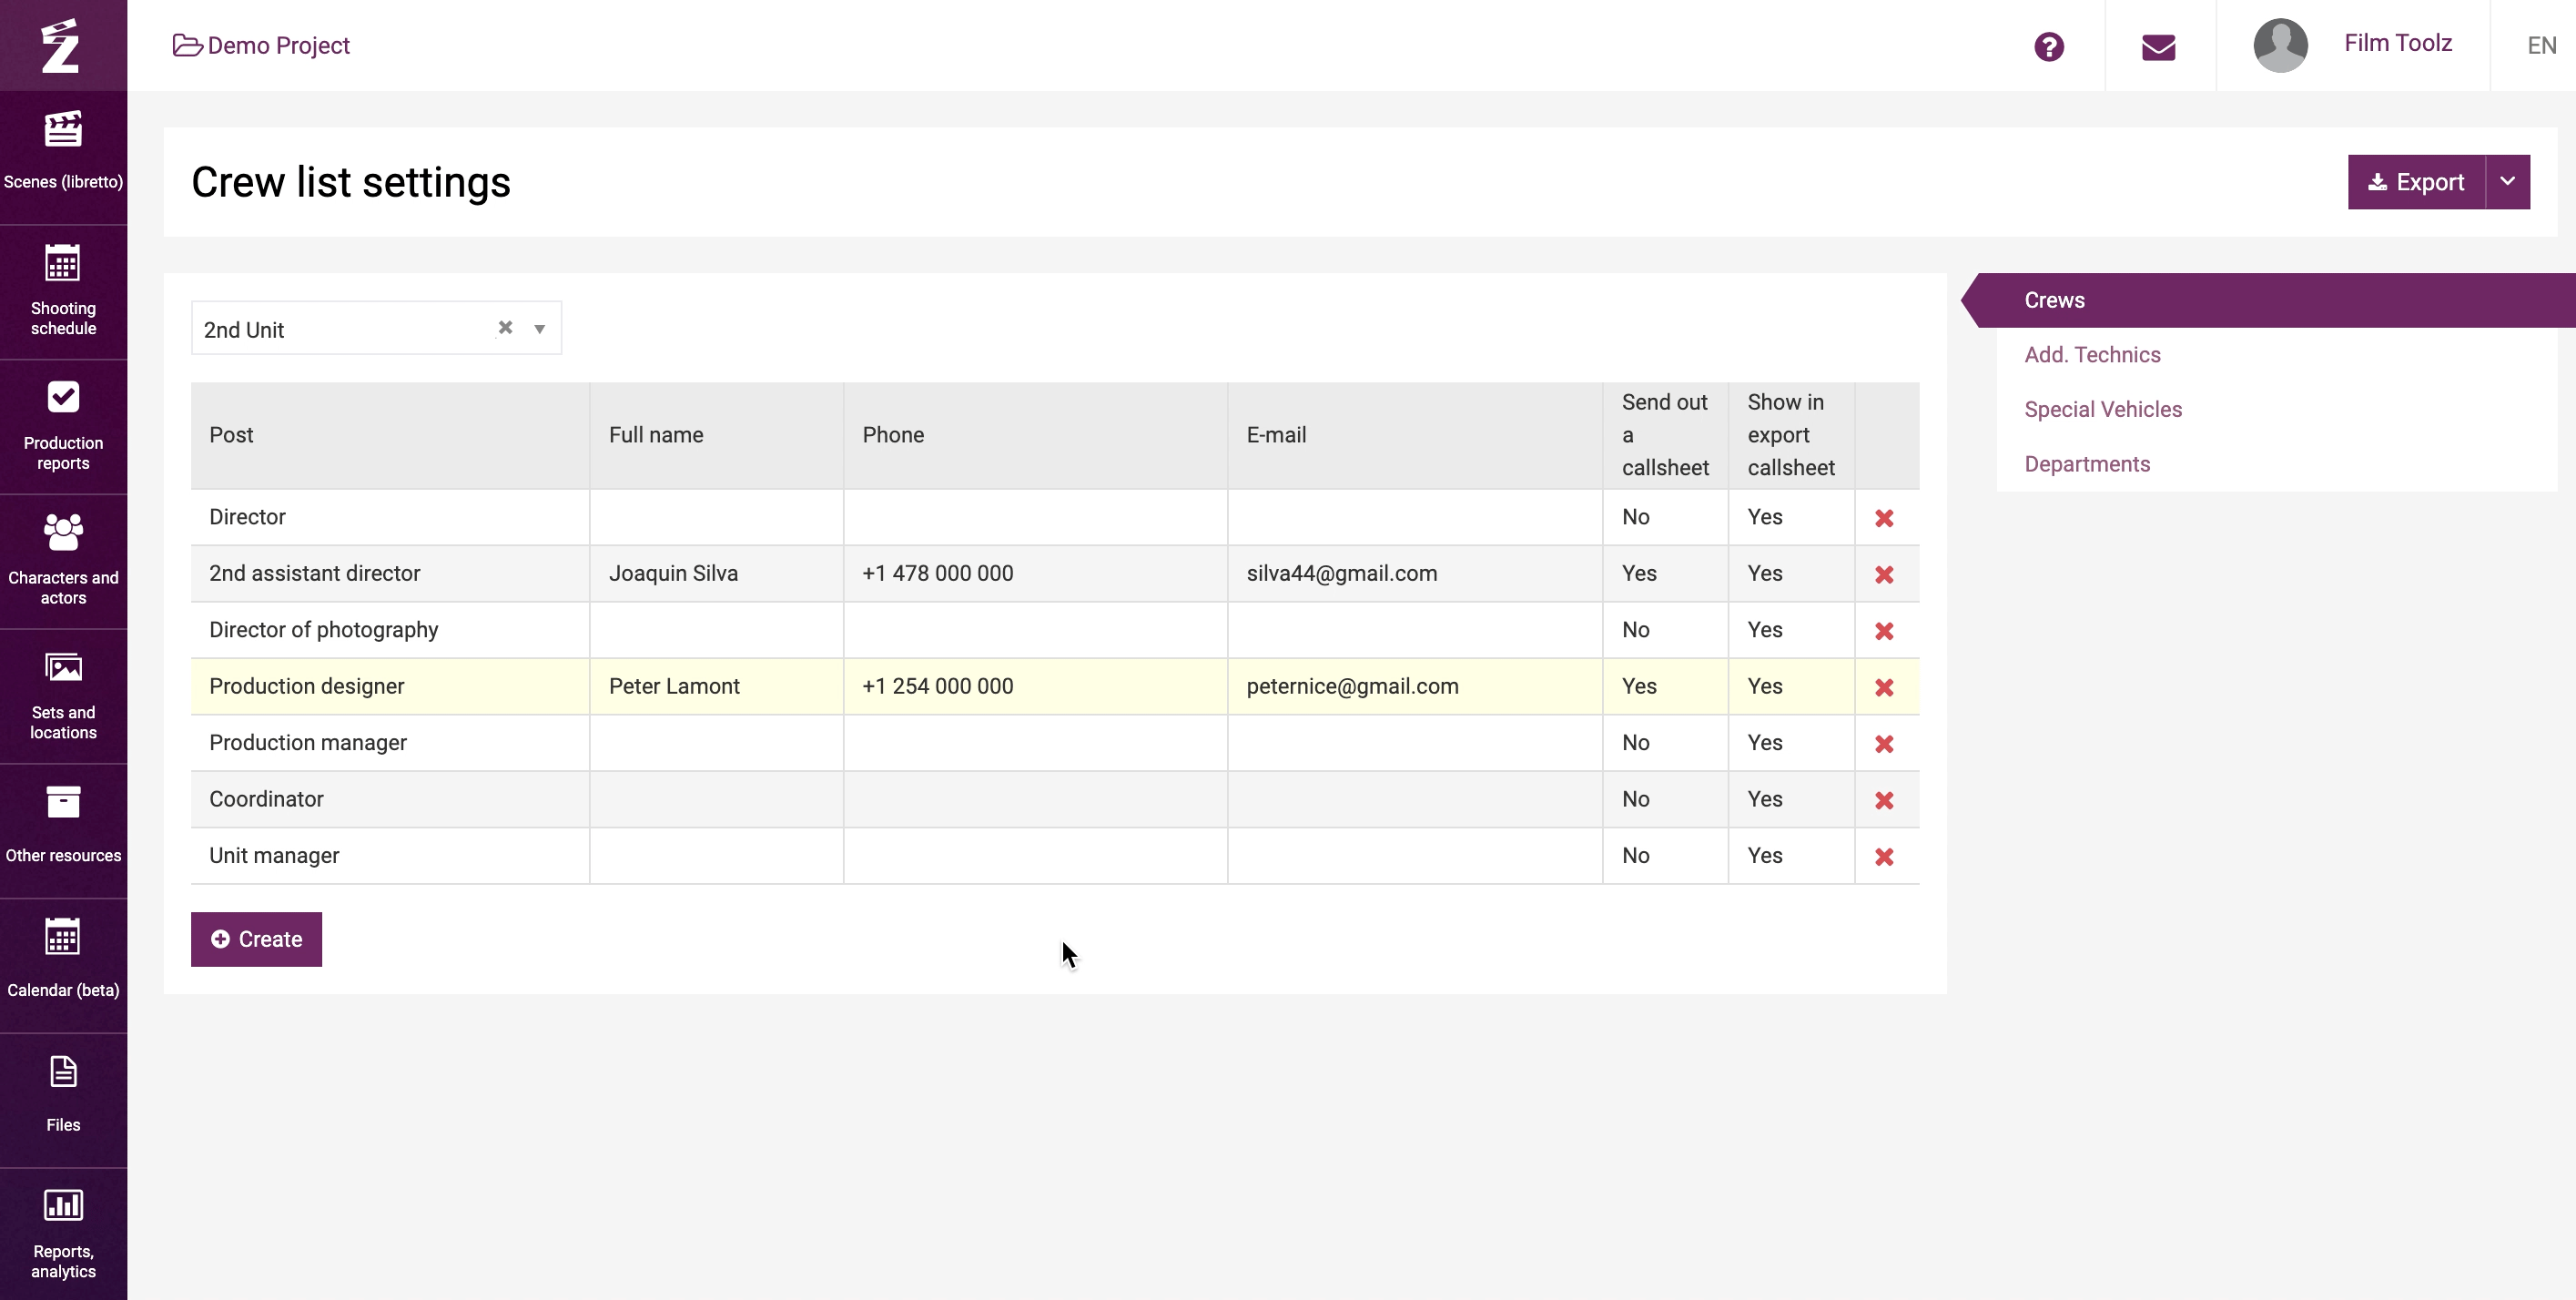The height and width of the screenshot is (1300, 2576).
Task: Click the name Joaquin Silva
Action: (x=673, y=573)
